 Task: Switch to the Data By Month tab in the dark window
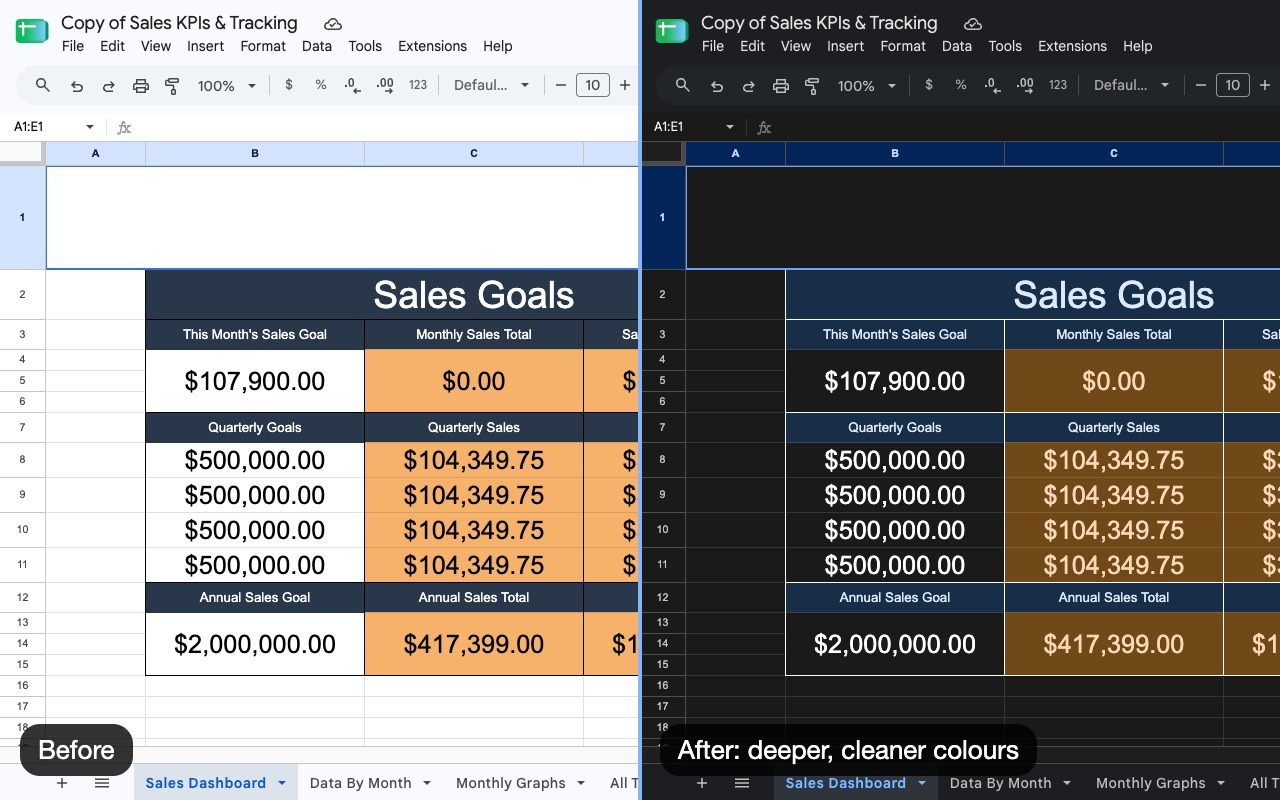point(1000,783)
